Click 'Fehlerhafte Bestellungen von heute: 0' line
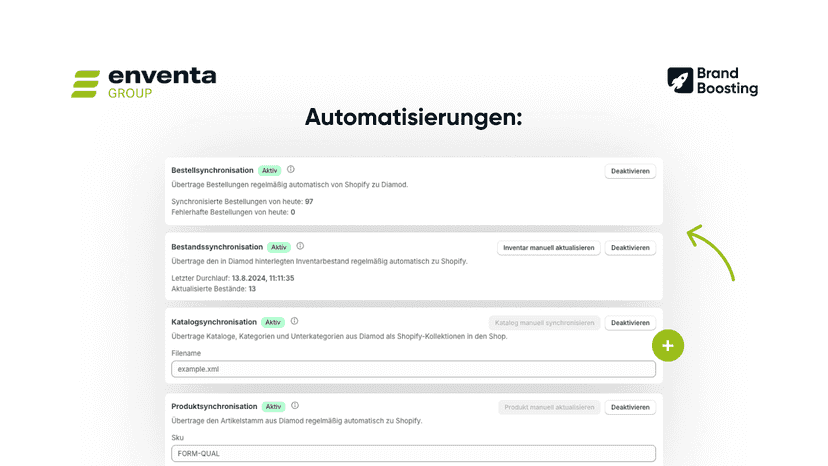 click(x=233, y=212)
